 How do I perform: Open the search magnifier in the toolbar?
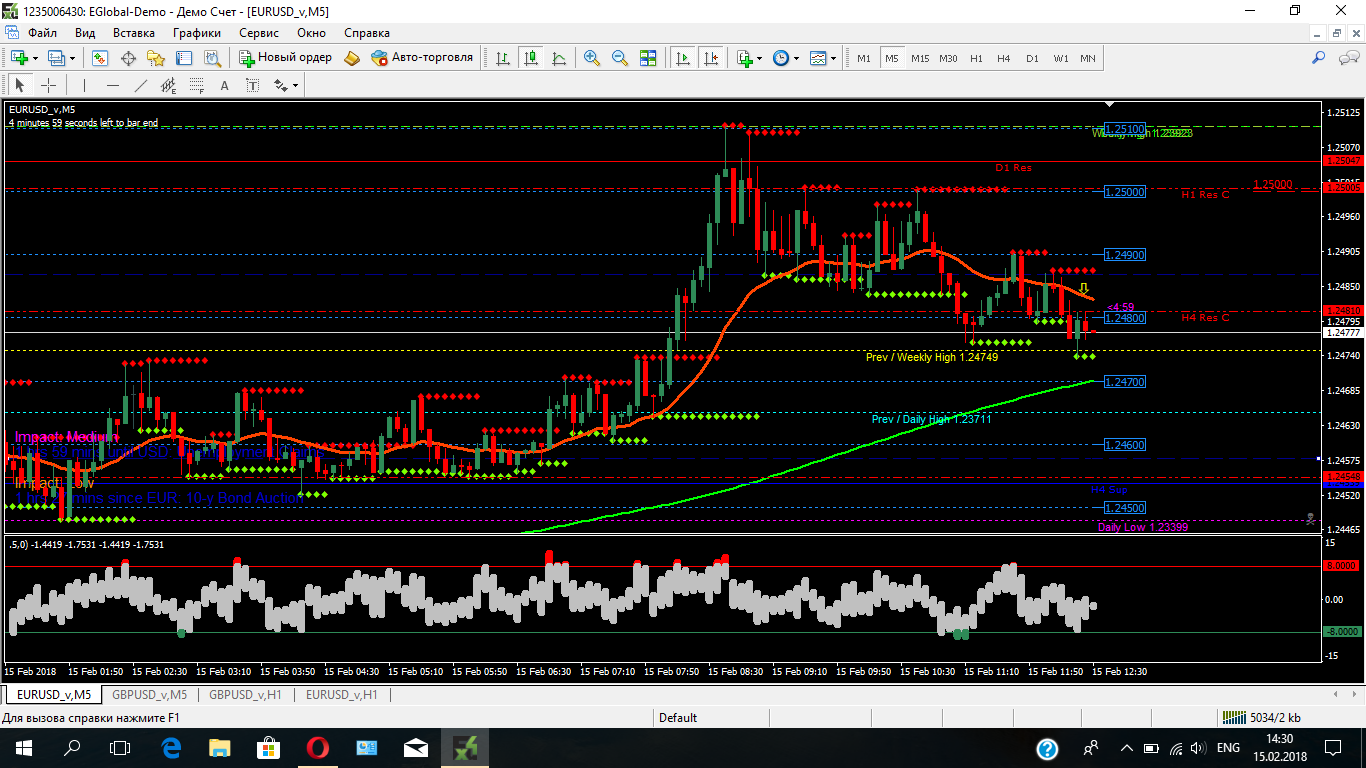tap(1319, 58)
